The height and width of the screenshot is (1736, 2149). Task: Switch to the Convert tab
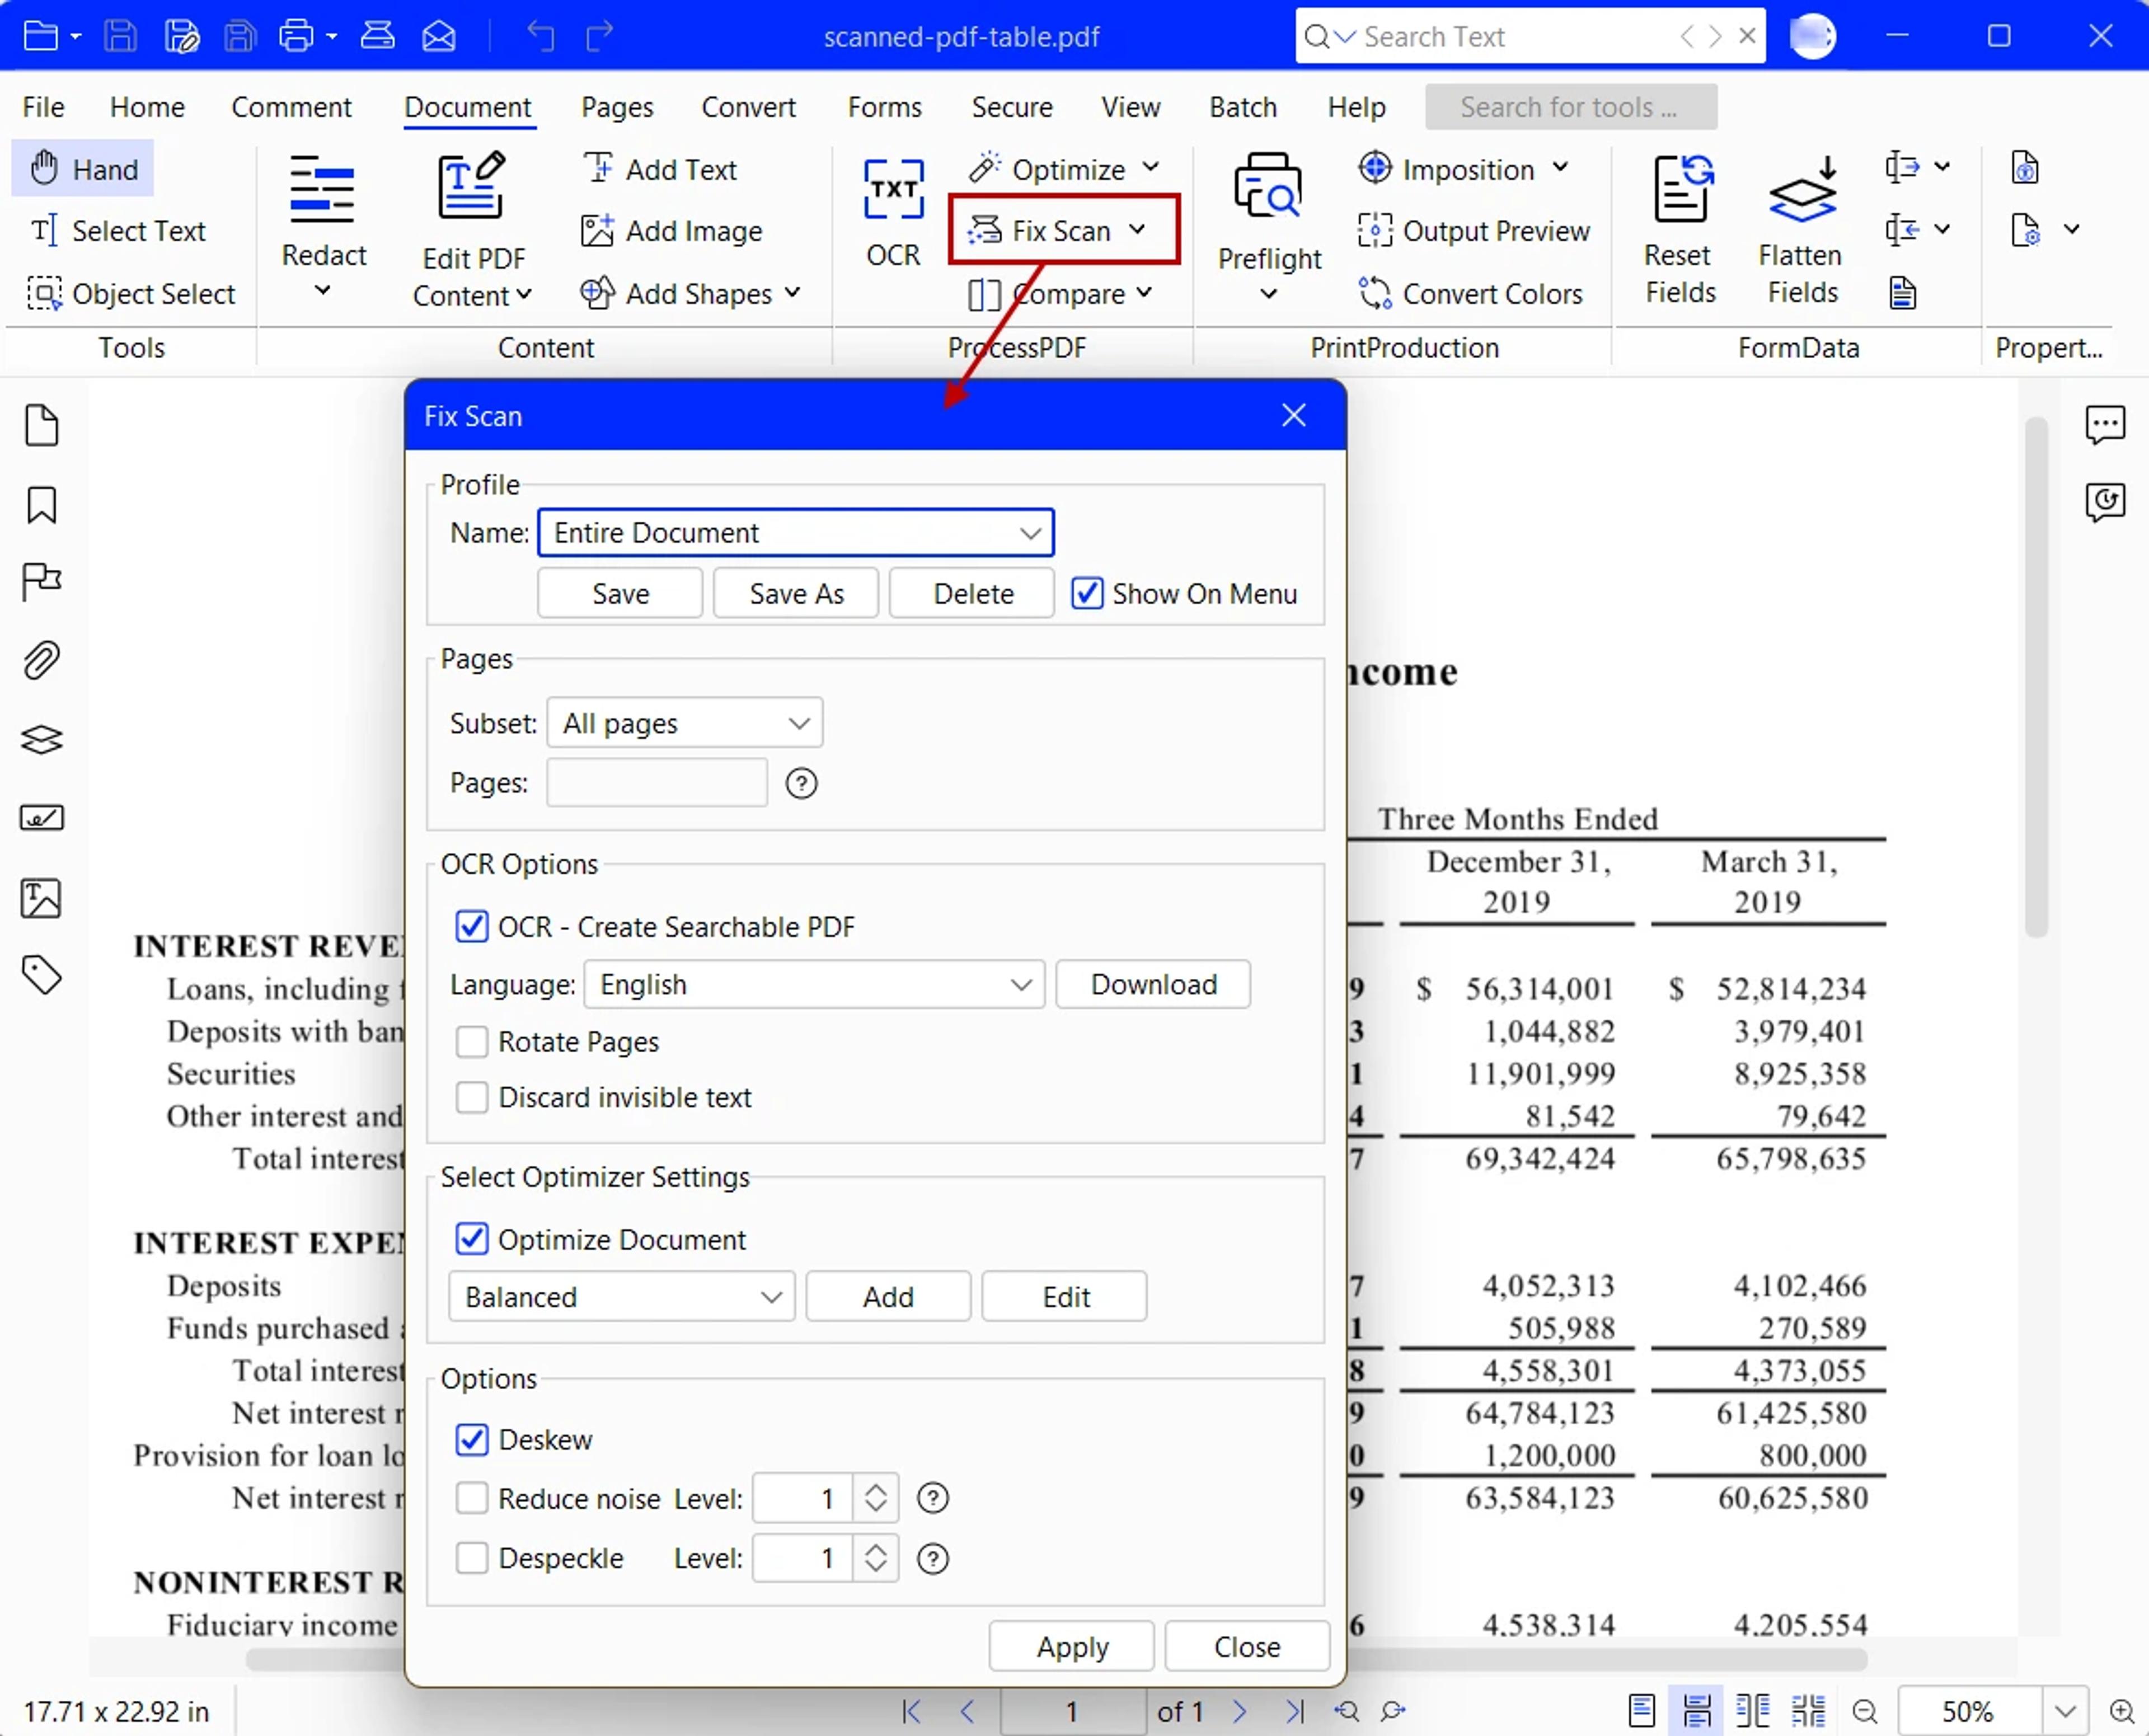(x=748, y=107)
